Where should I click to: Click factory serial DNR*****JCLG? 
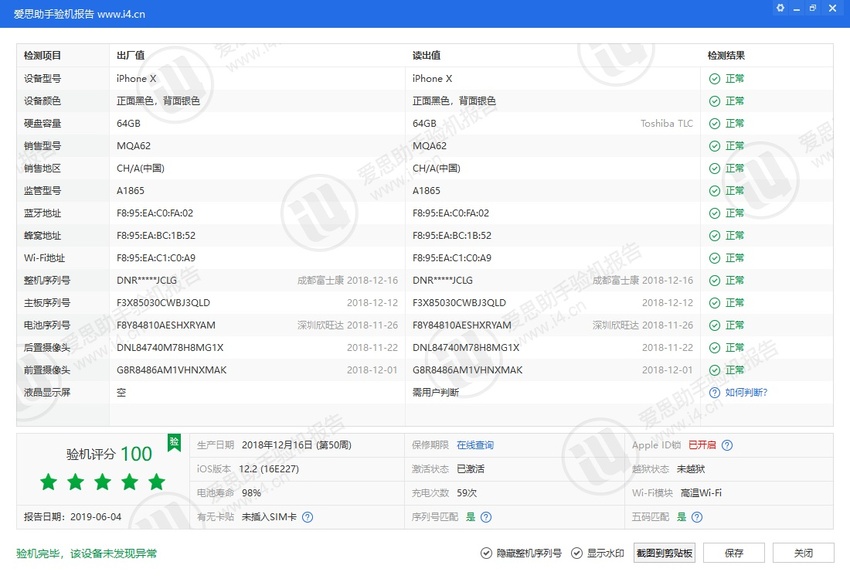(146, 280)
